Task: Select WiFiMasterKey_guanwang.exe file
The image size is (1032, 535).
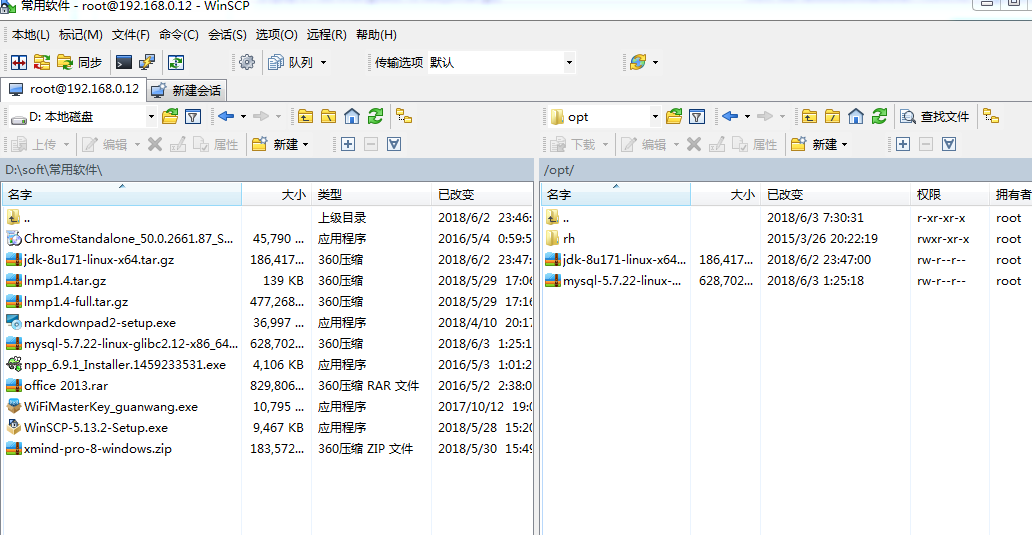Action: pyautogui.click(x=111, y=407)
